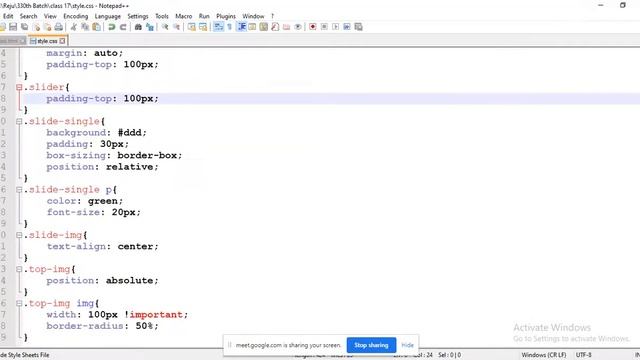Click the macro Playback icon
This screenshot has width=640, height=360.
pos(336,27)
